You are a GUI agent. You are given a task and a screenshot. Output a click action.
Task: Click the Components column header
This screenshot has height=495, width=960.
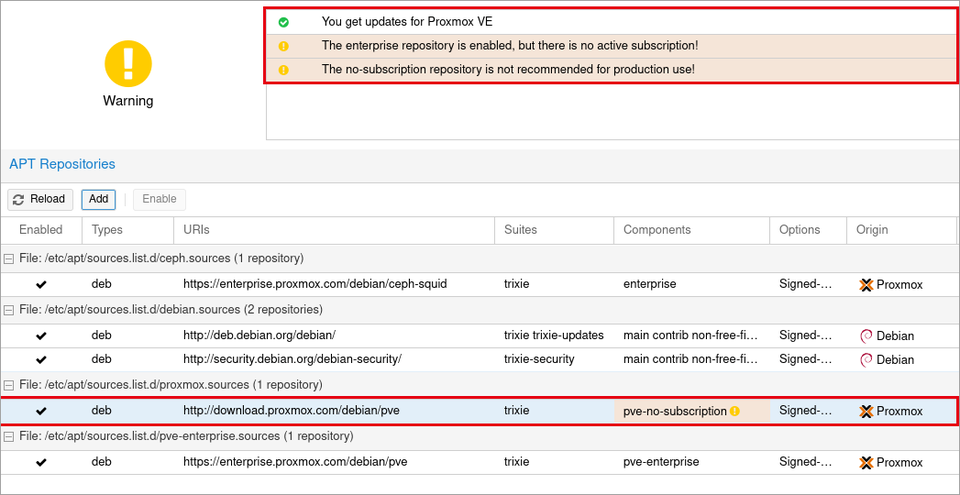pyautogui.click(x=692, y=230)
